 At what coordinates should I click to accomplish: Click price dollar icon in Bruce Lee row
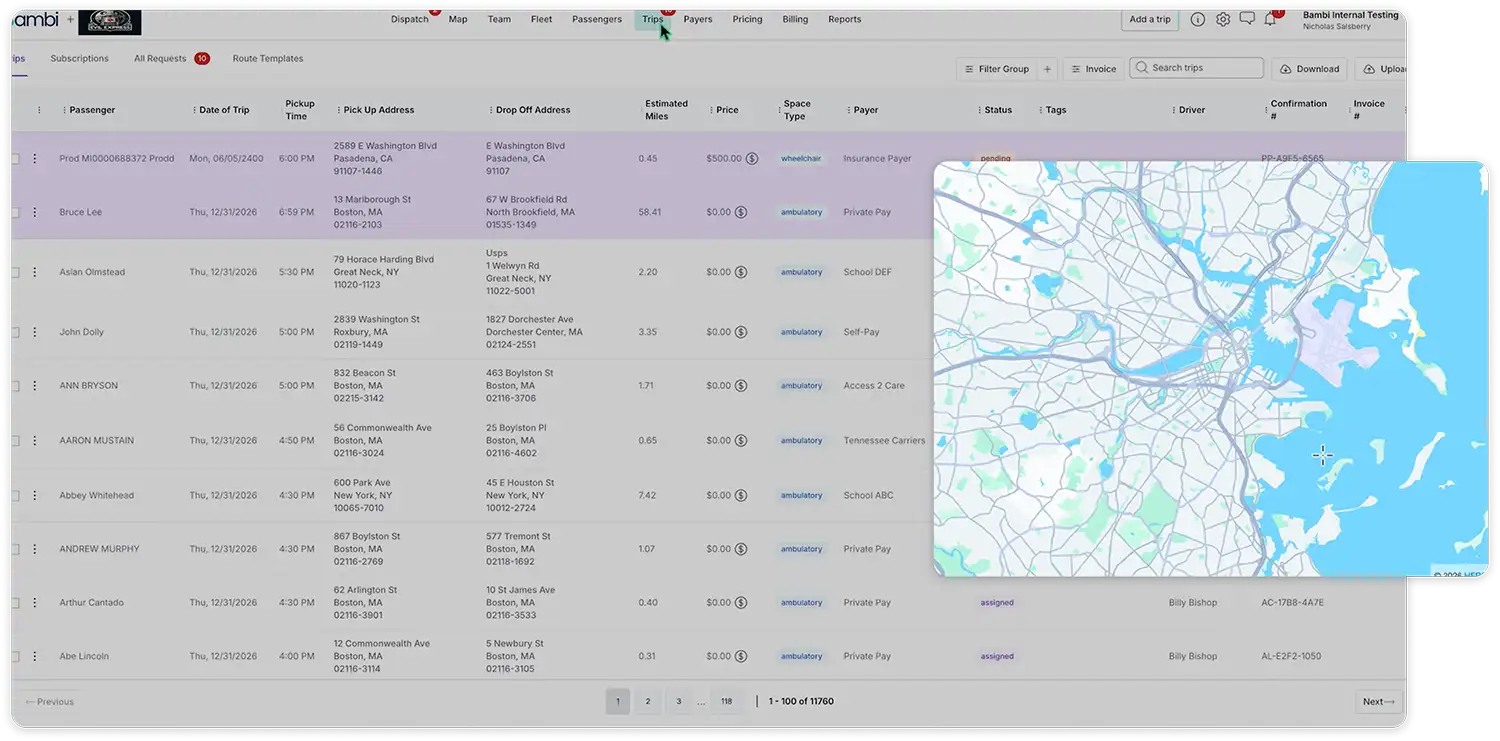click(x=741, y=212)
